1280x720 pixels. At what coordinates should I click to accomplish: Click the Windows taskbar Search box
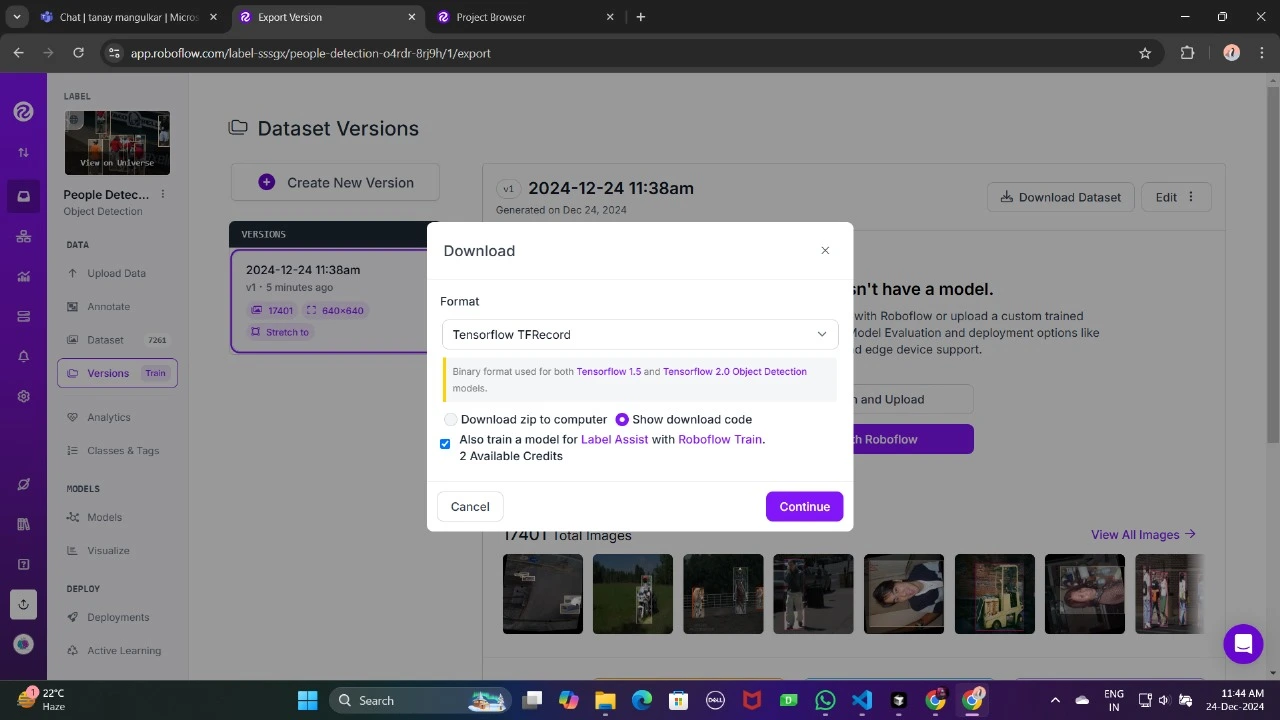419,700
